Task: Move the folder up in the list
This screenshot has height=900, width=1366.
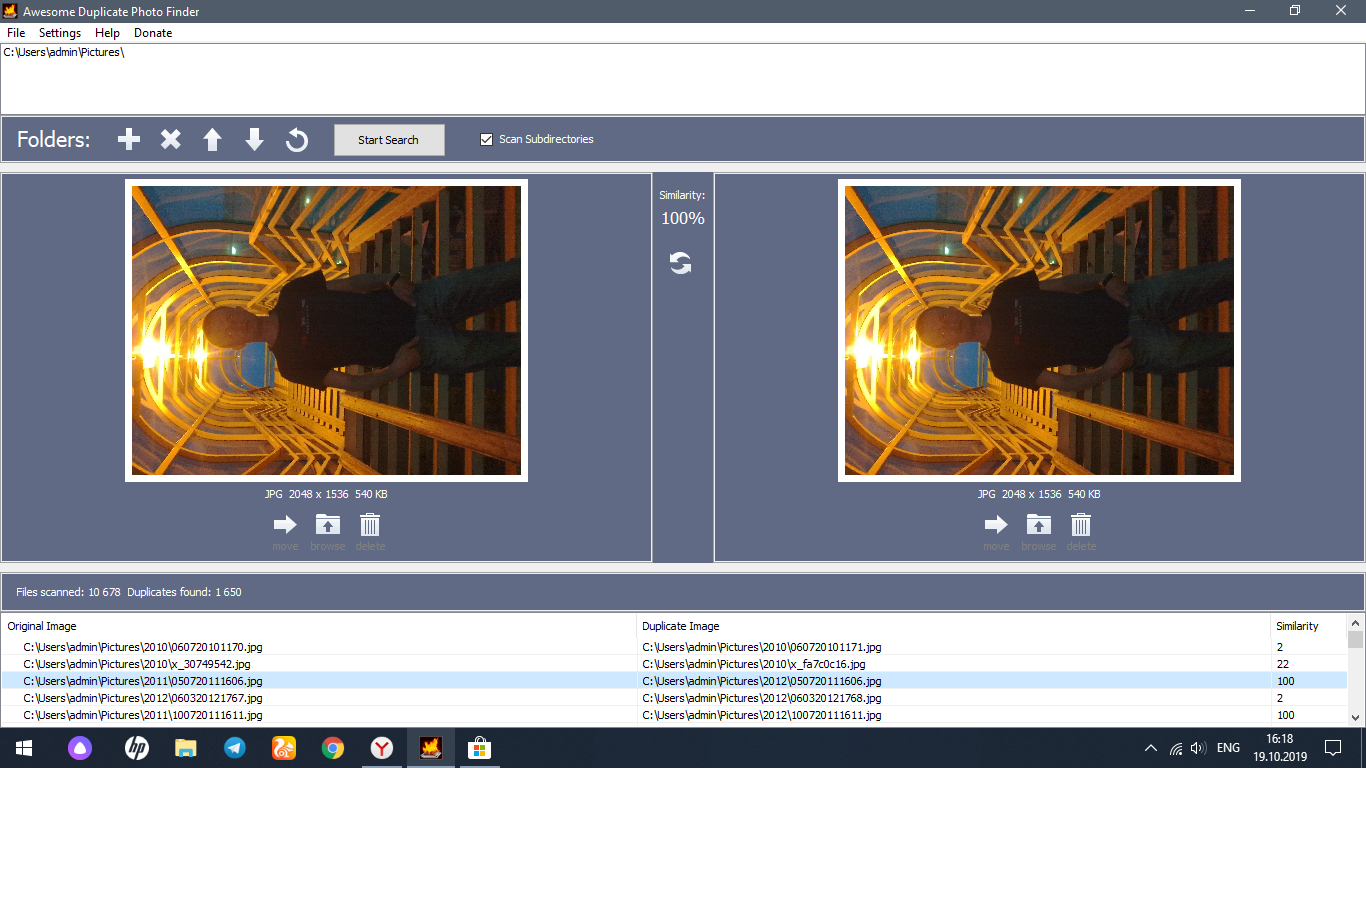Action: (212, 139)
